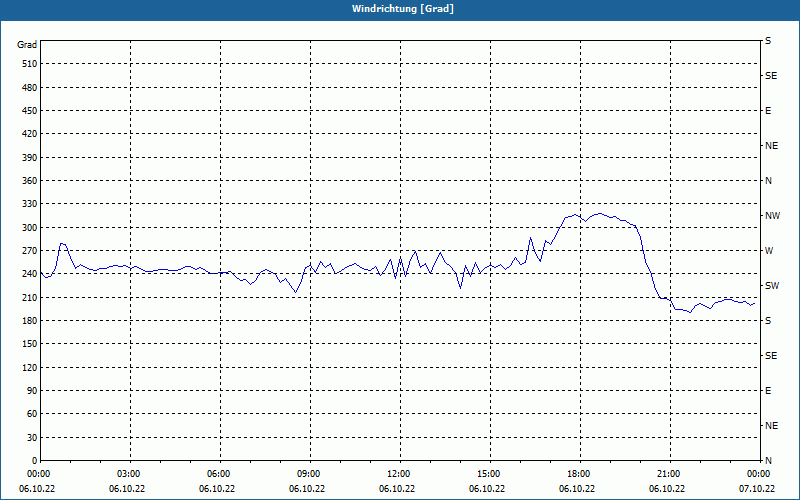Click the 09:00 time axis label
The image size is (800, 500).
click(310, 474)
